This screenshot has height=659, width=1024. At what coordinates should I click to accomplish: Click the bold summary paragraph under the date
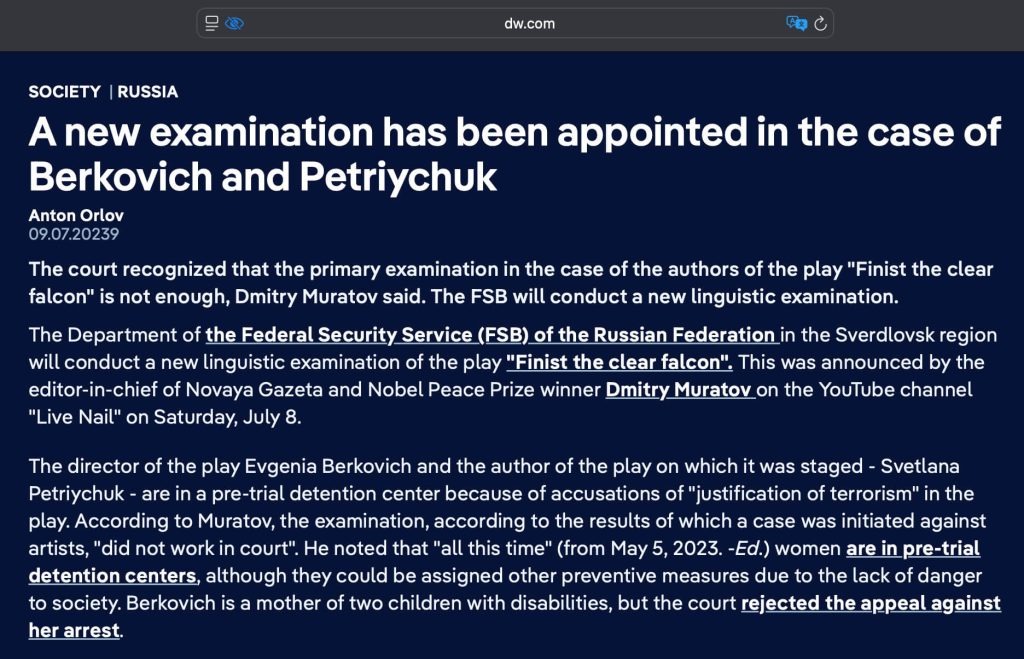point(511,283)
